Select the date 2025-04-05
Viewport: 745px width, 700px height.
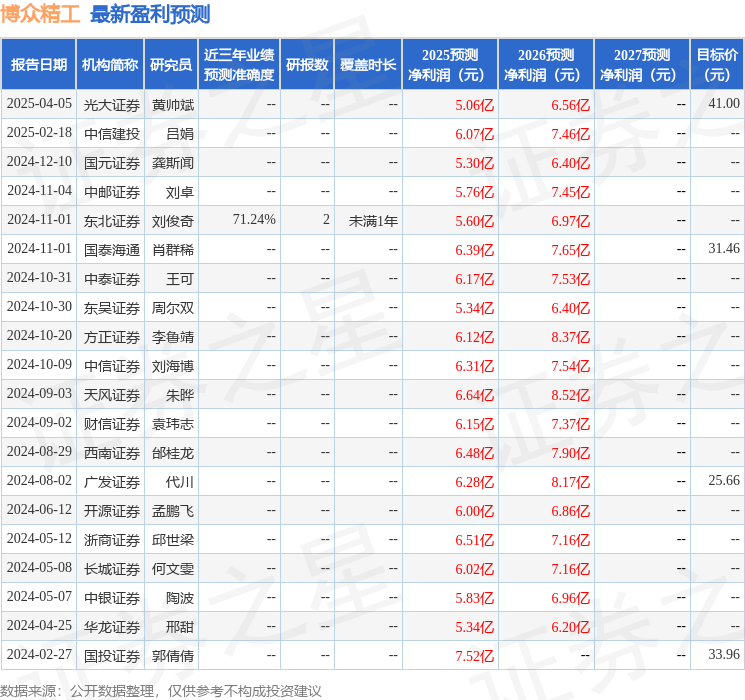pyautogui.click(x=39, y=104)
